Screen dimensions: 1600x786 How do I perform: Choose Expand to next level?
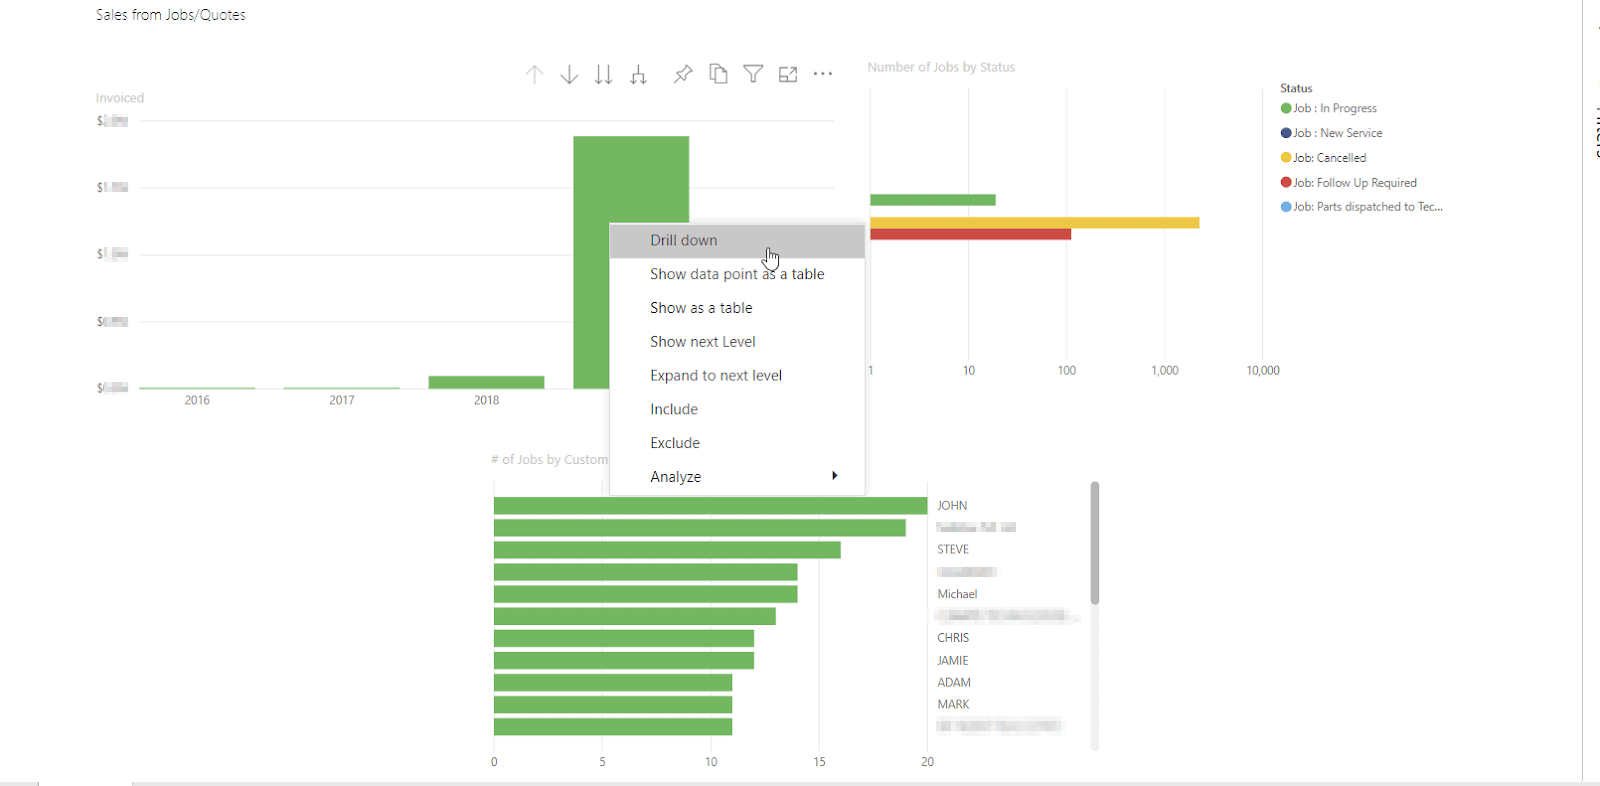737,376
